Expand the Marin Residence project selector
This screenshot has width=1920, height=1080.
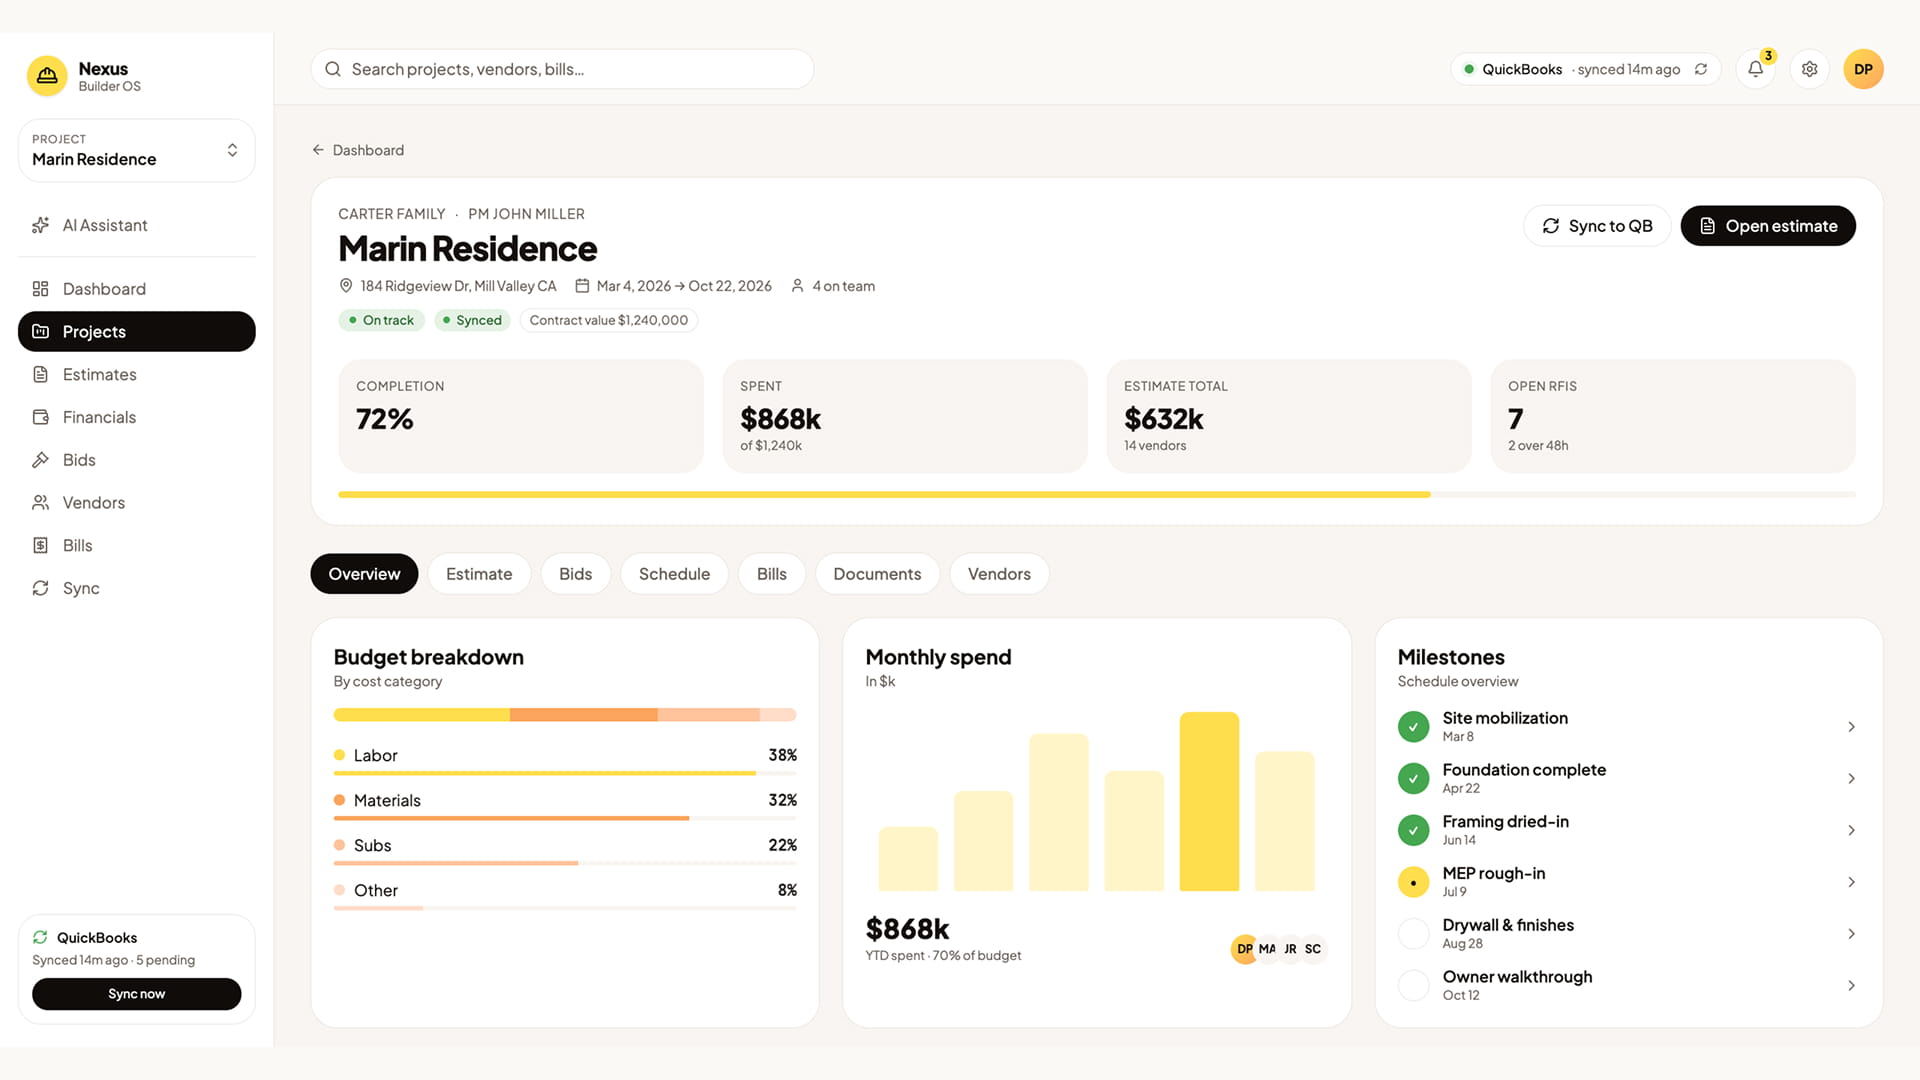(137, 150)
